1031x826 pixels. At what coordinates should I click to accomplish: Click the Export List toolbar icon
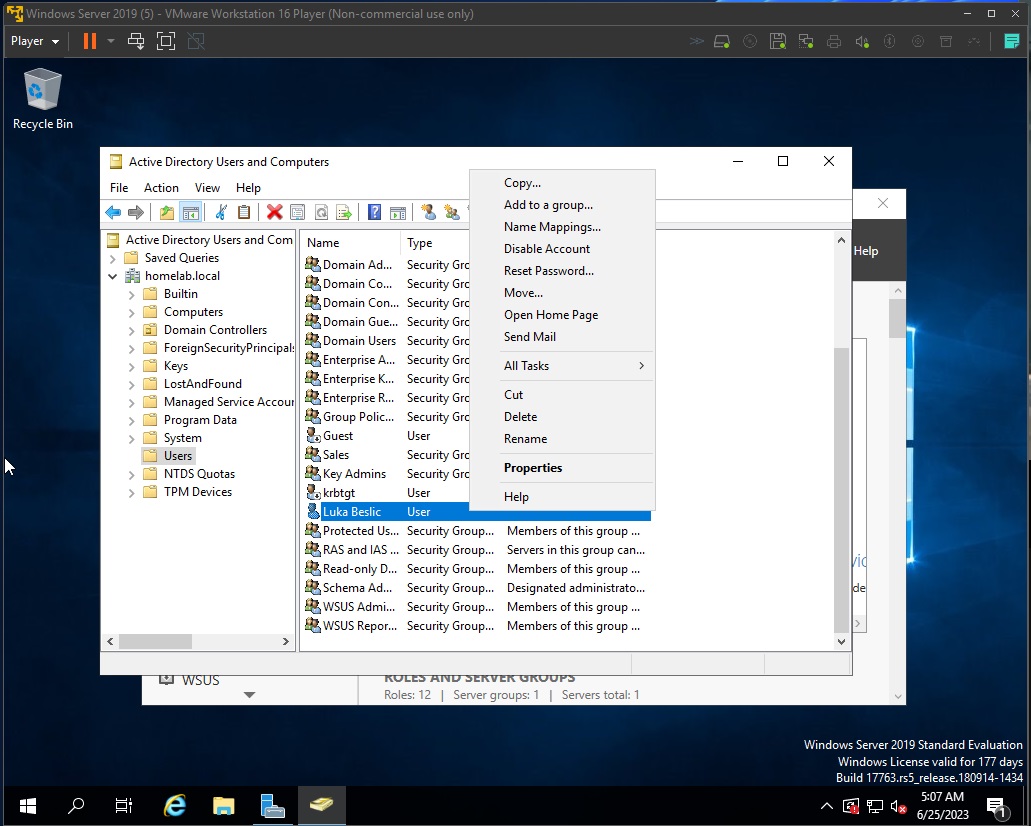(x=344, y=212)
